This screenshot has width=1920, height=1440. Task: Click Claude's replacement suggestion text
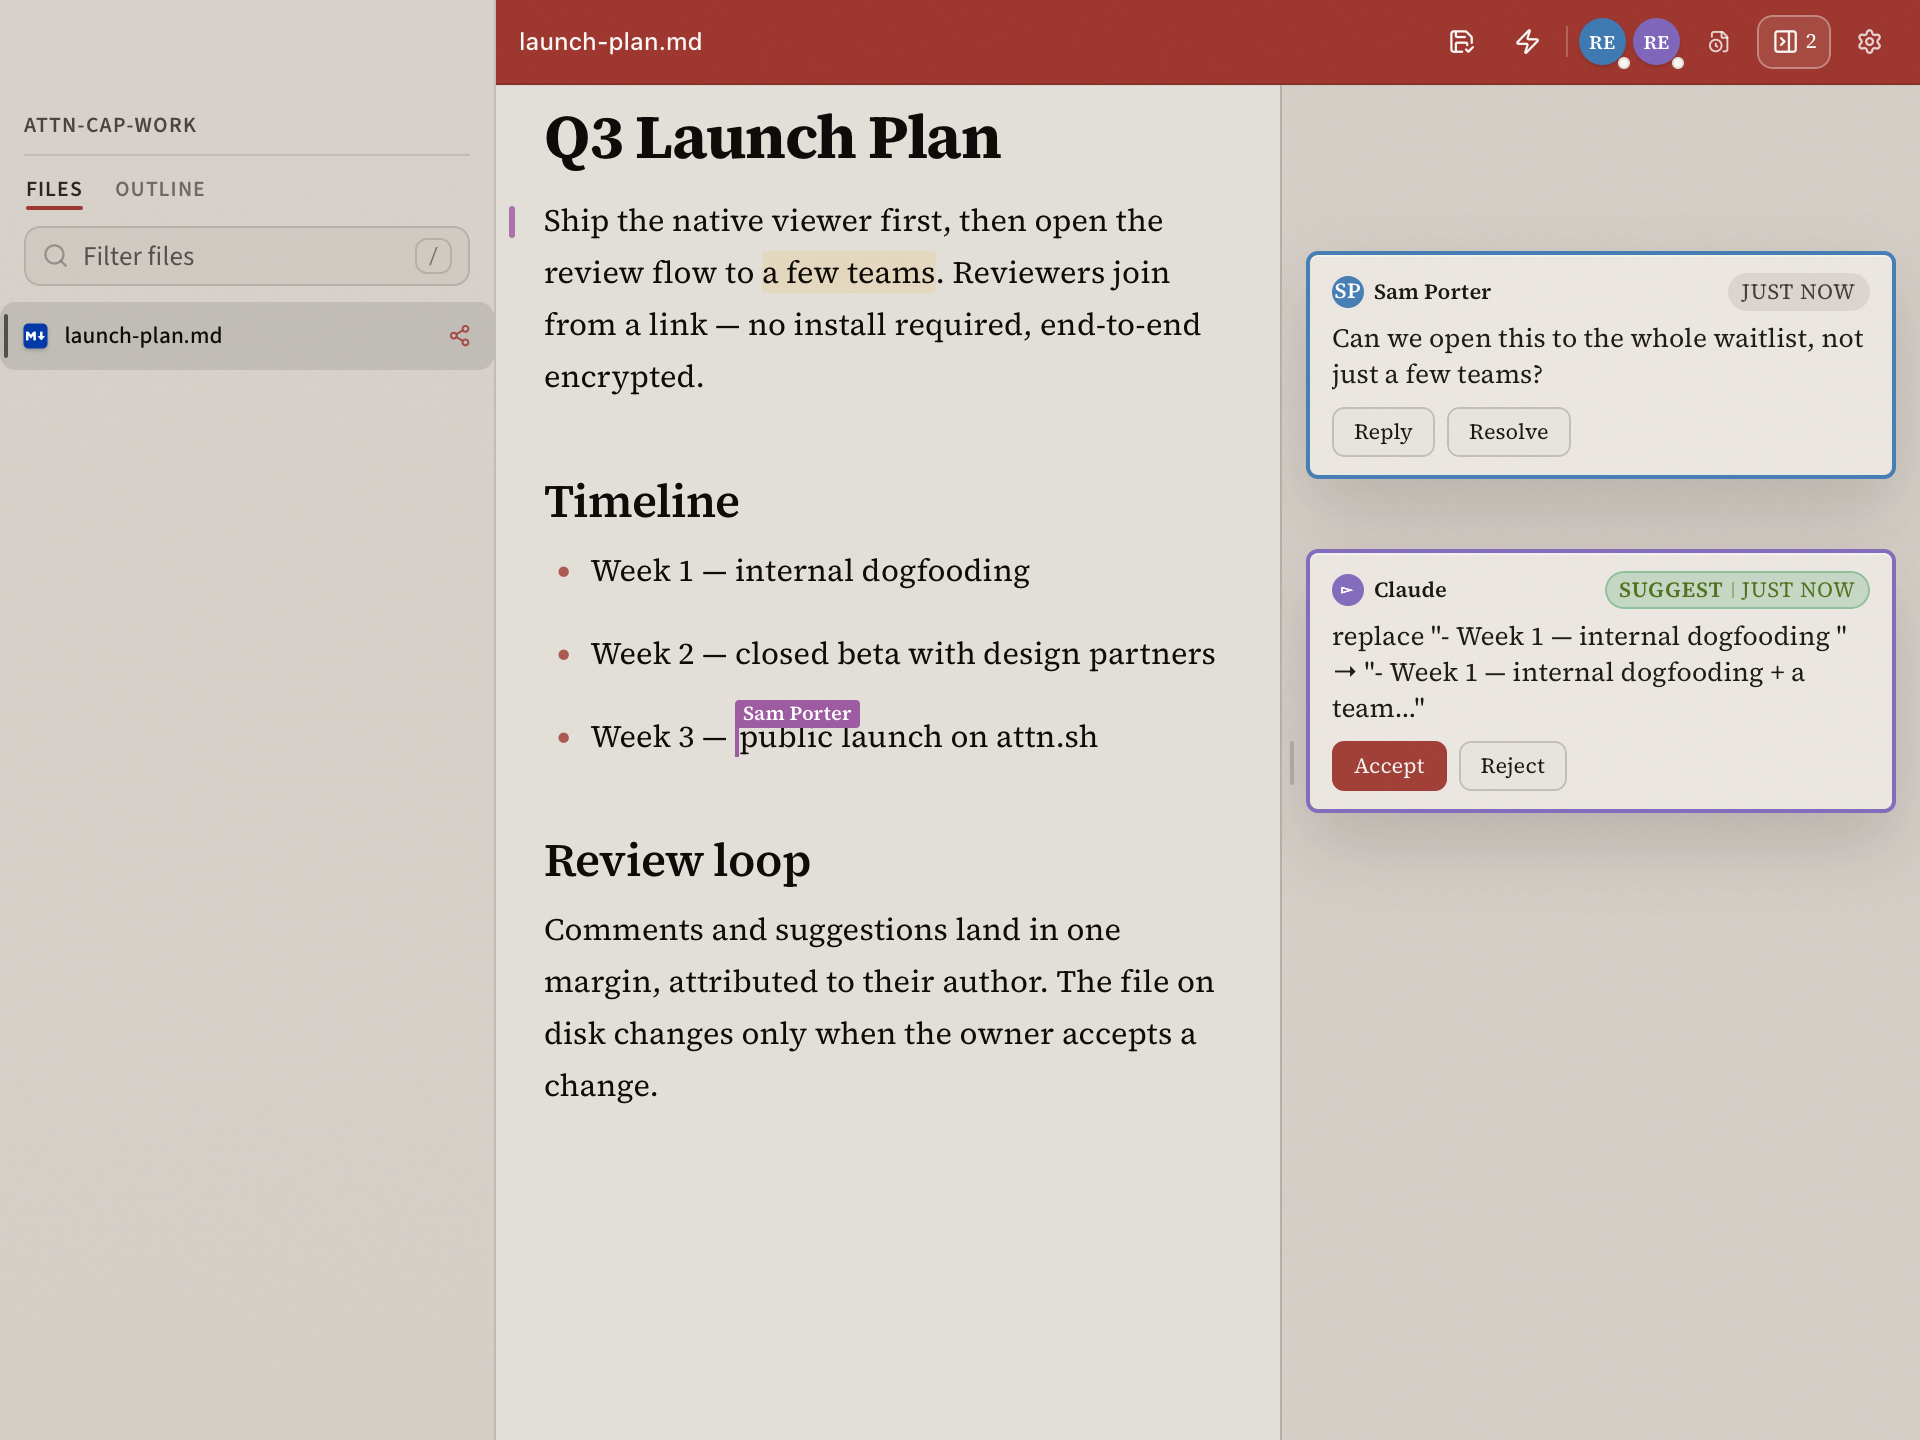pos(1589,672)
